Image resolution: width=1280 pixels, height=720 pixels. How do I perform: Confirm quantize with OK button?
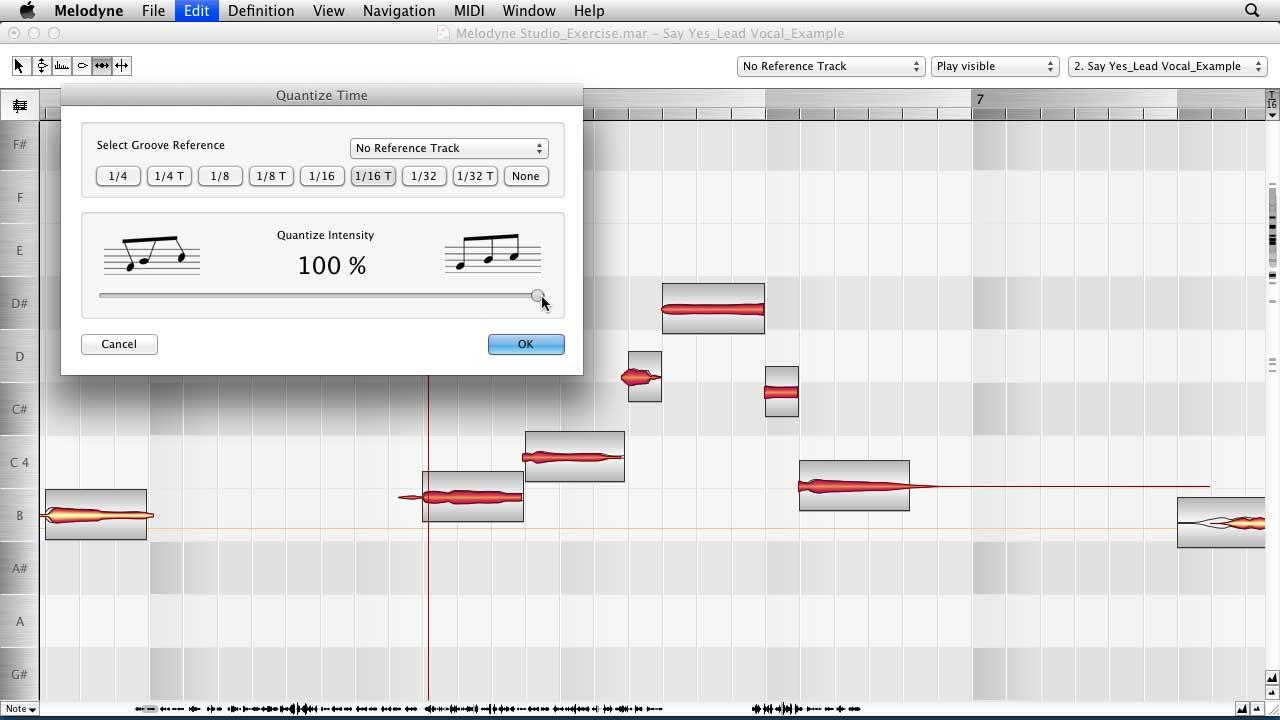pos(526,344)
